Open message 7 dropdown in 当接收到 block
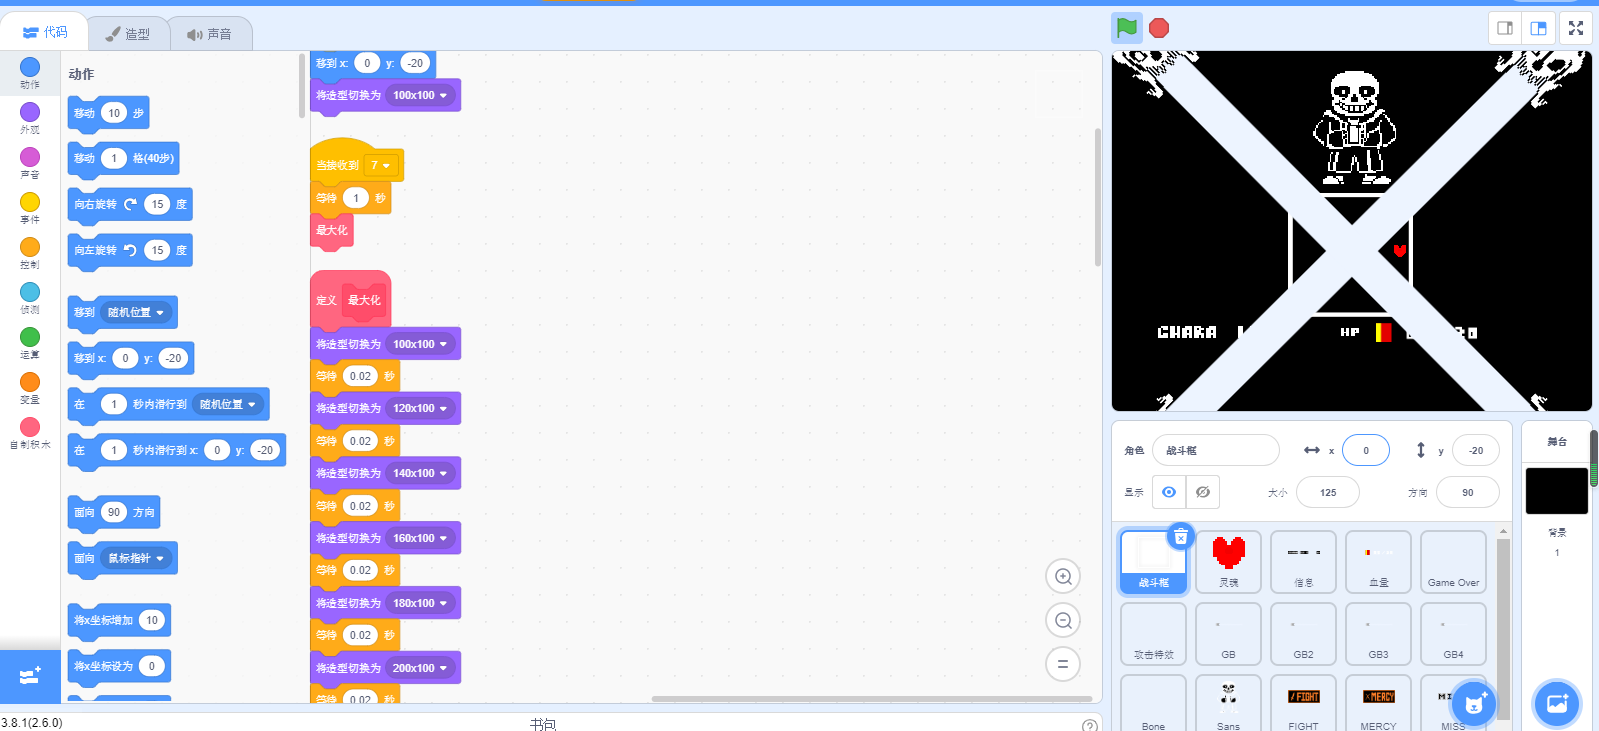The height and width of the screenshot is (731, 1599). [x=381, y=165]
